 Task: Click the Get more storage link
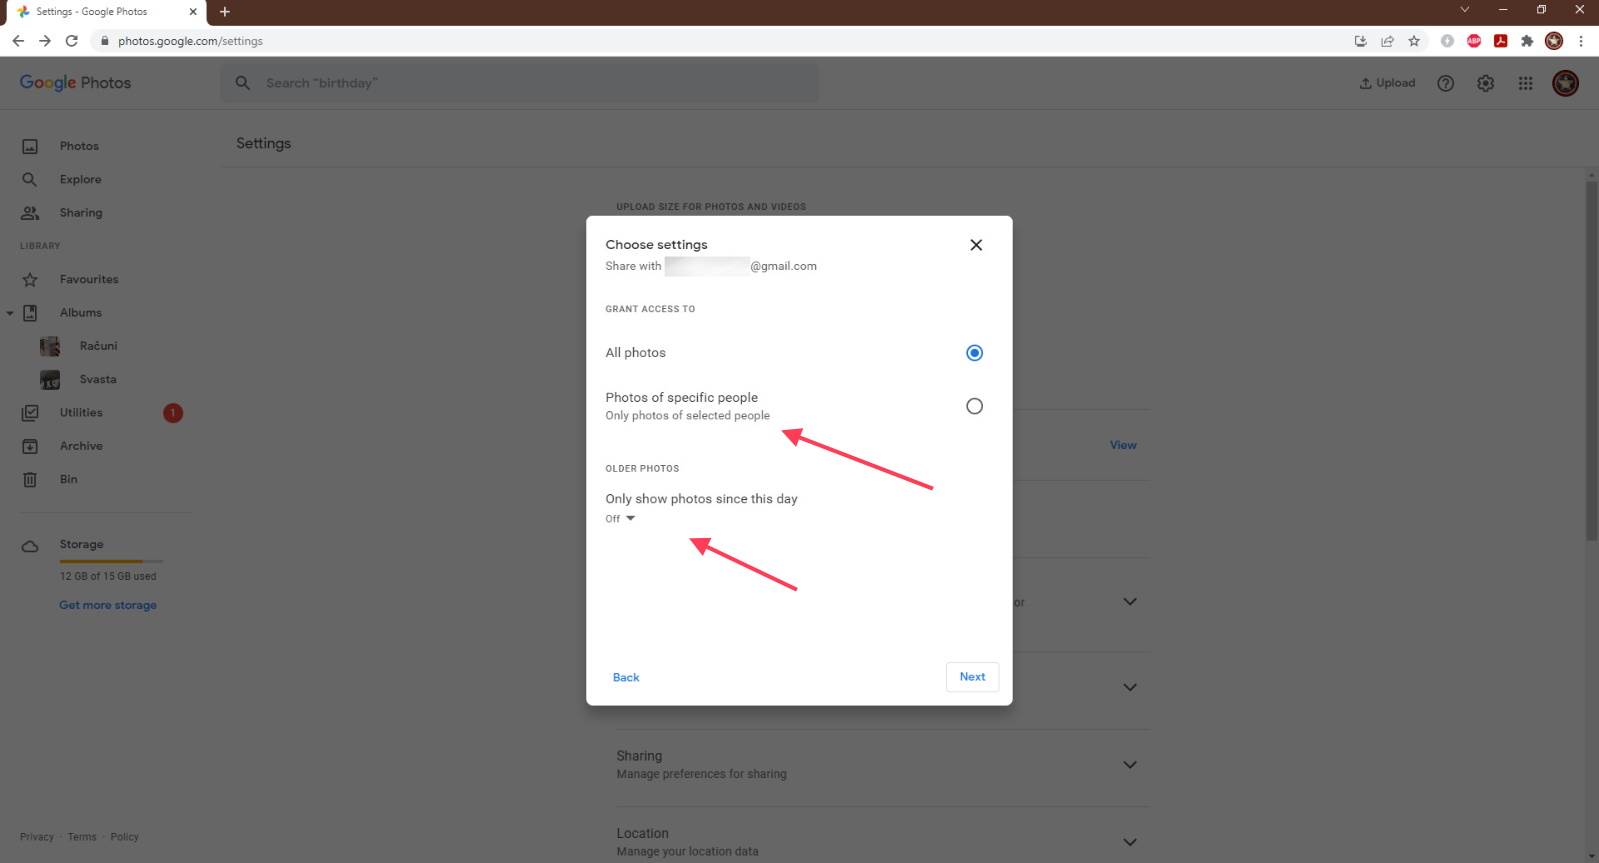click(x=108, y=605)
